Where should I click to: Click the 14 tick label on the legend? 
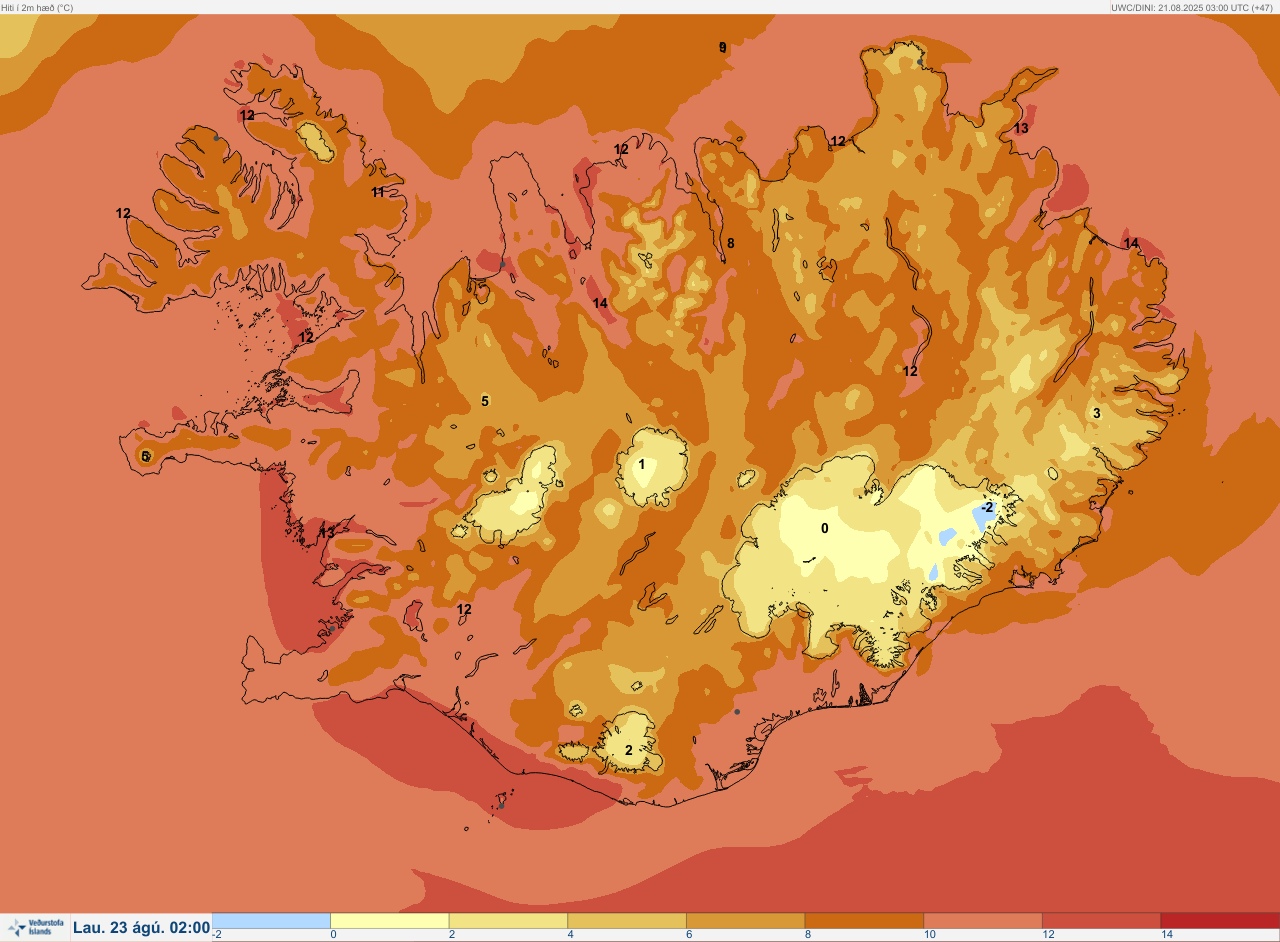point(1166,935)
